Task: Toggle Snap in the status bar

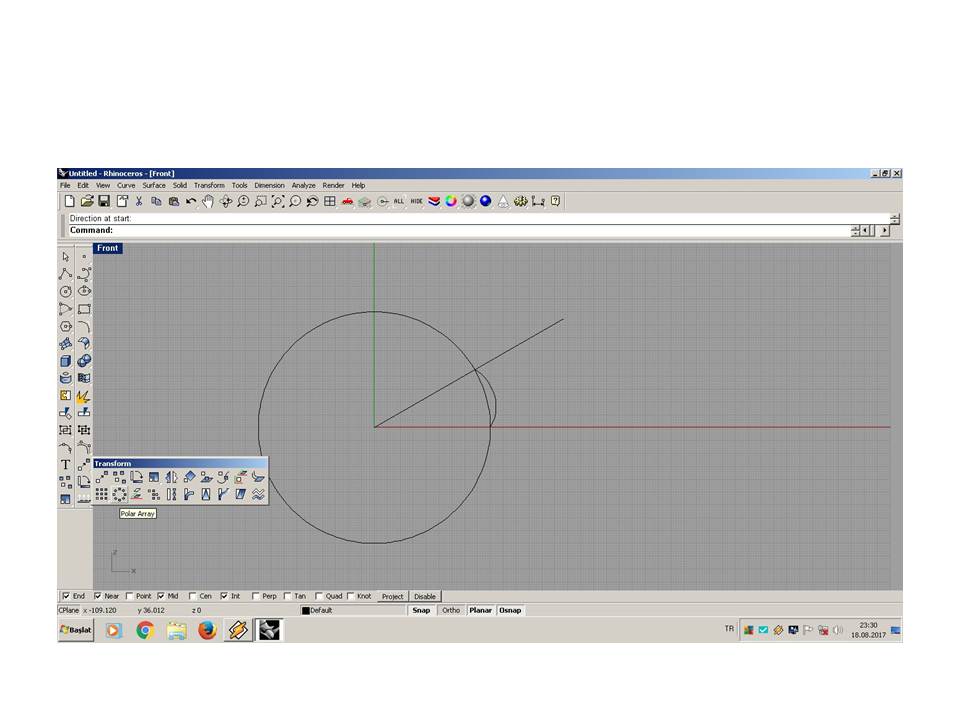Action: point(421,610)
